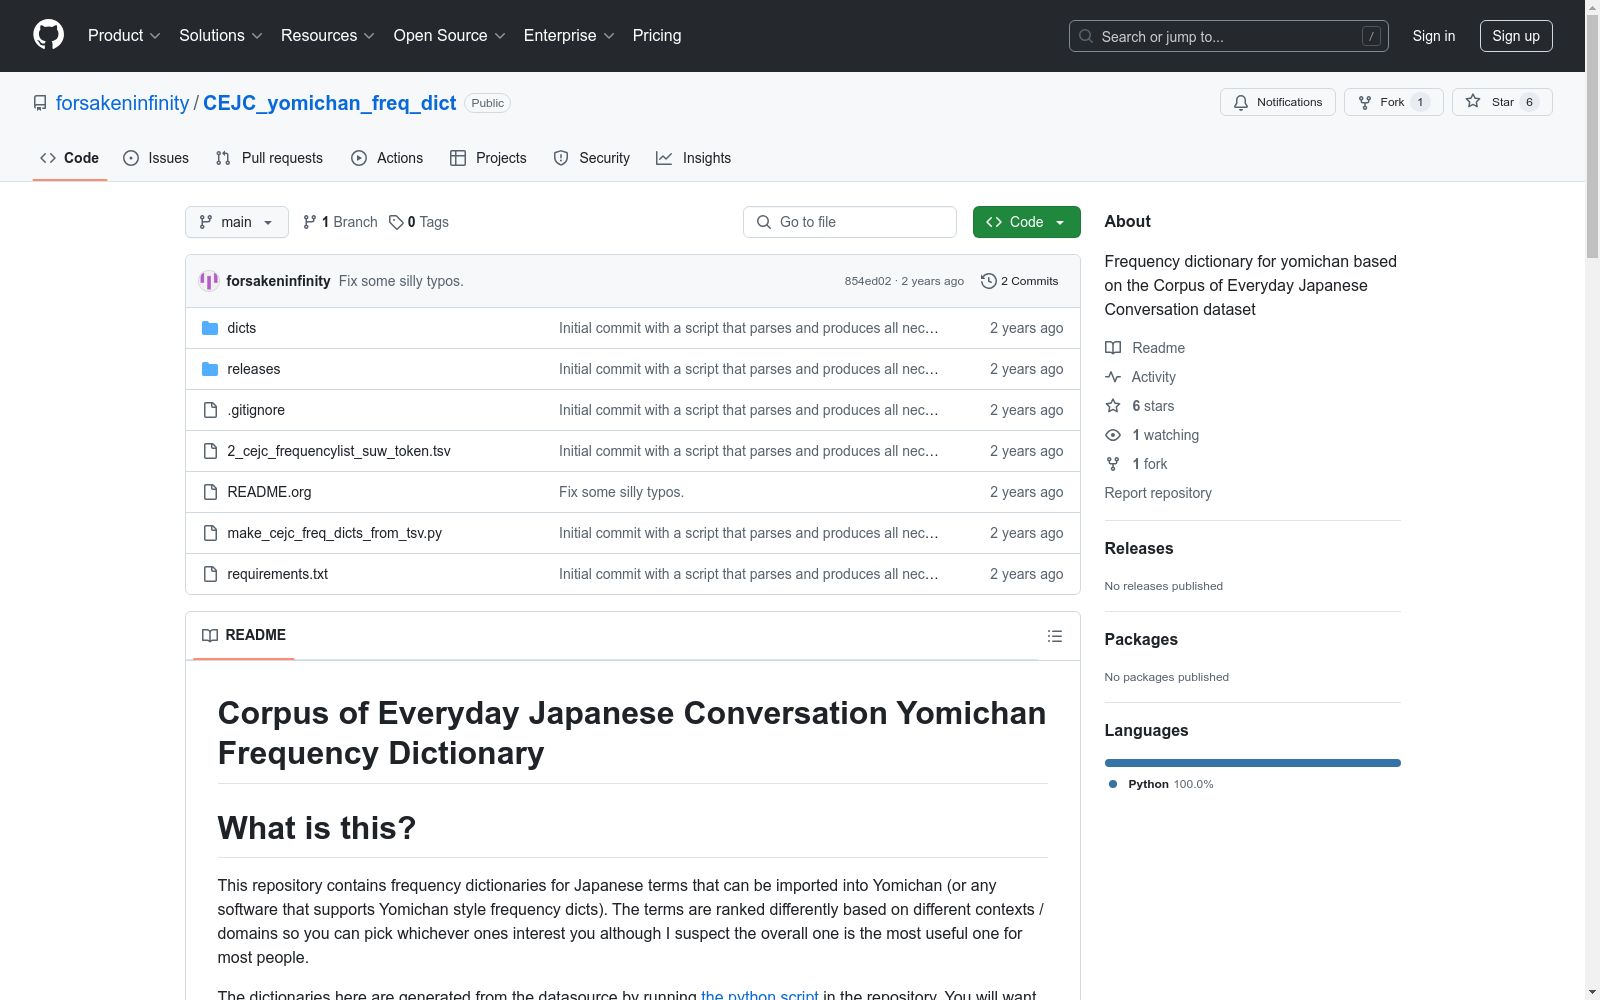
Task: Click Report repository link
Action: tap(1158, 493)
